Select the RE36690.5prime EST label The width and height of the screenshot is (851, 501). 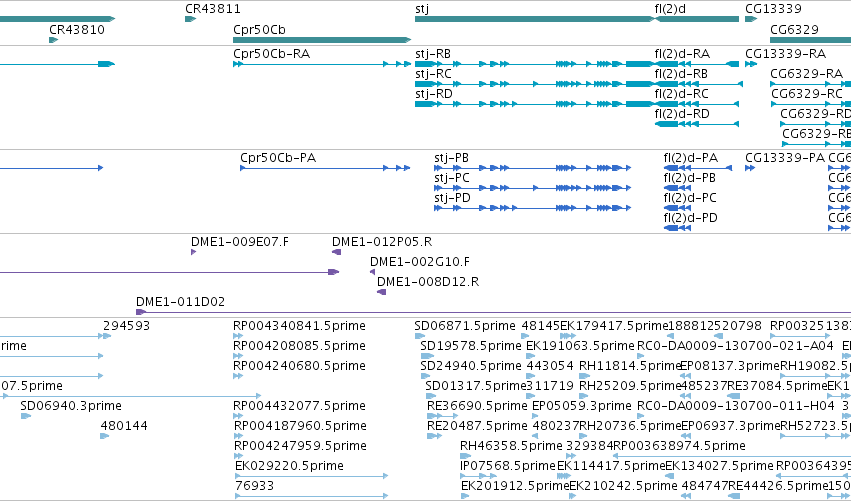[477, 406]
